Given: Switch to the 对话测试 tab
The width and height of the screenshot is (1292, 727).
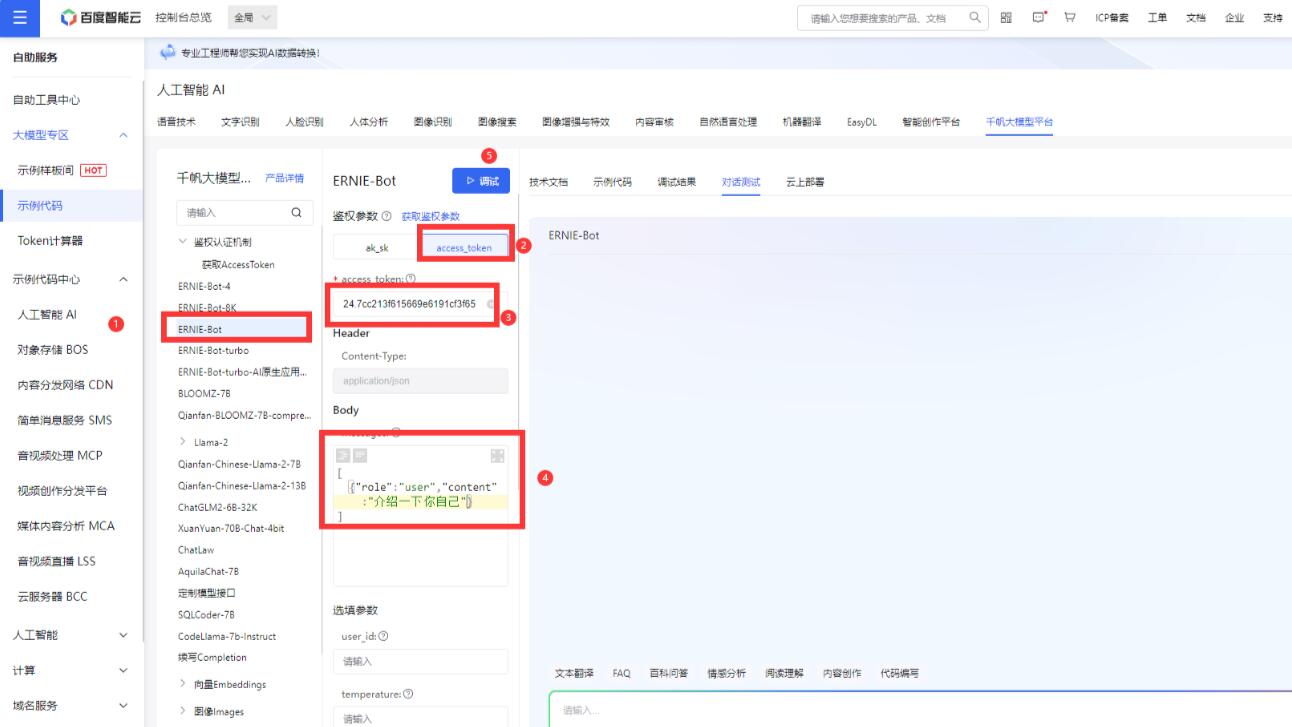Looking at the screenshot, I should tap(741, 182).
